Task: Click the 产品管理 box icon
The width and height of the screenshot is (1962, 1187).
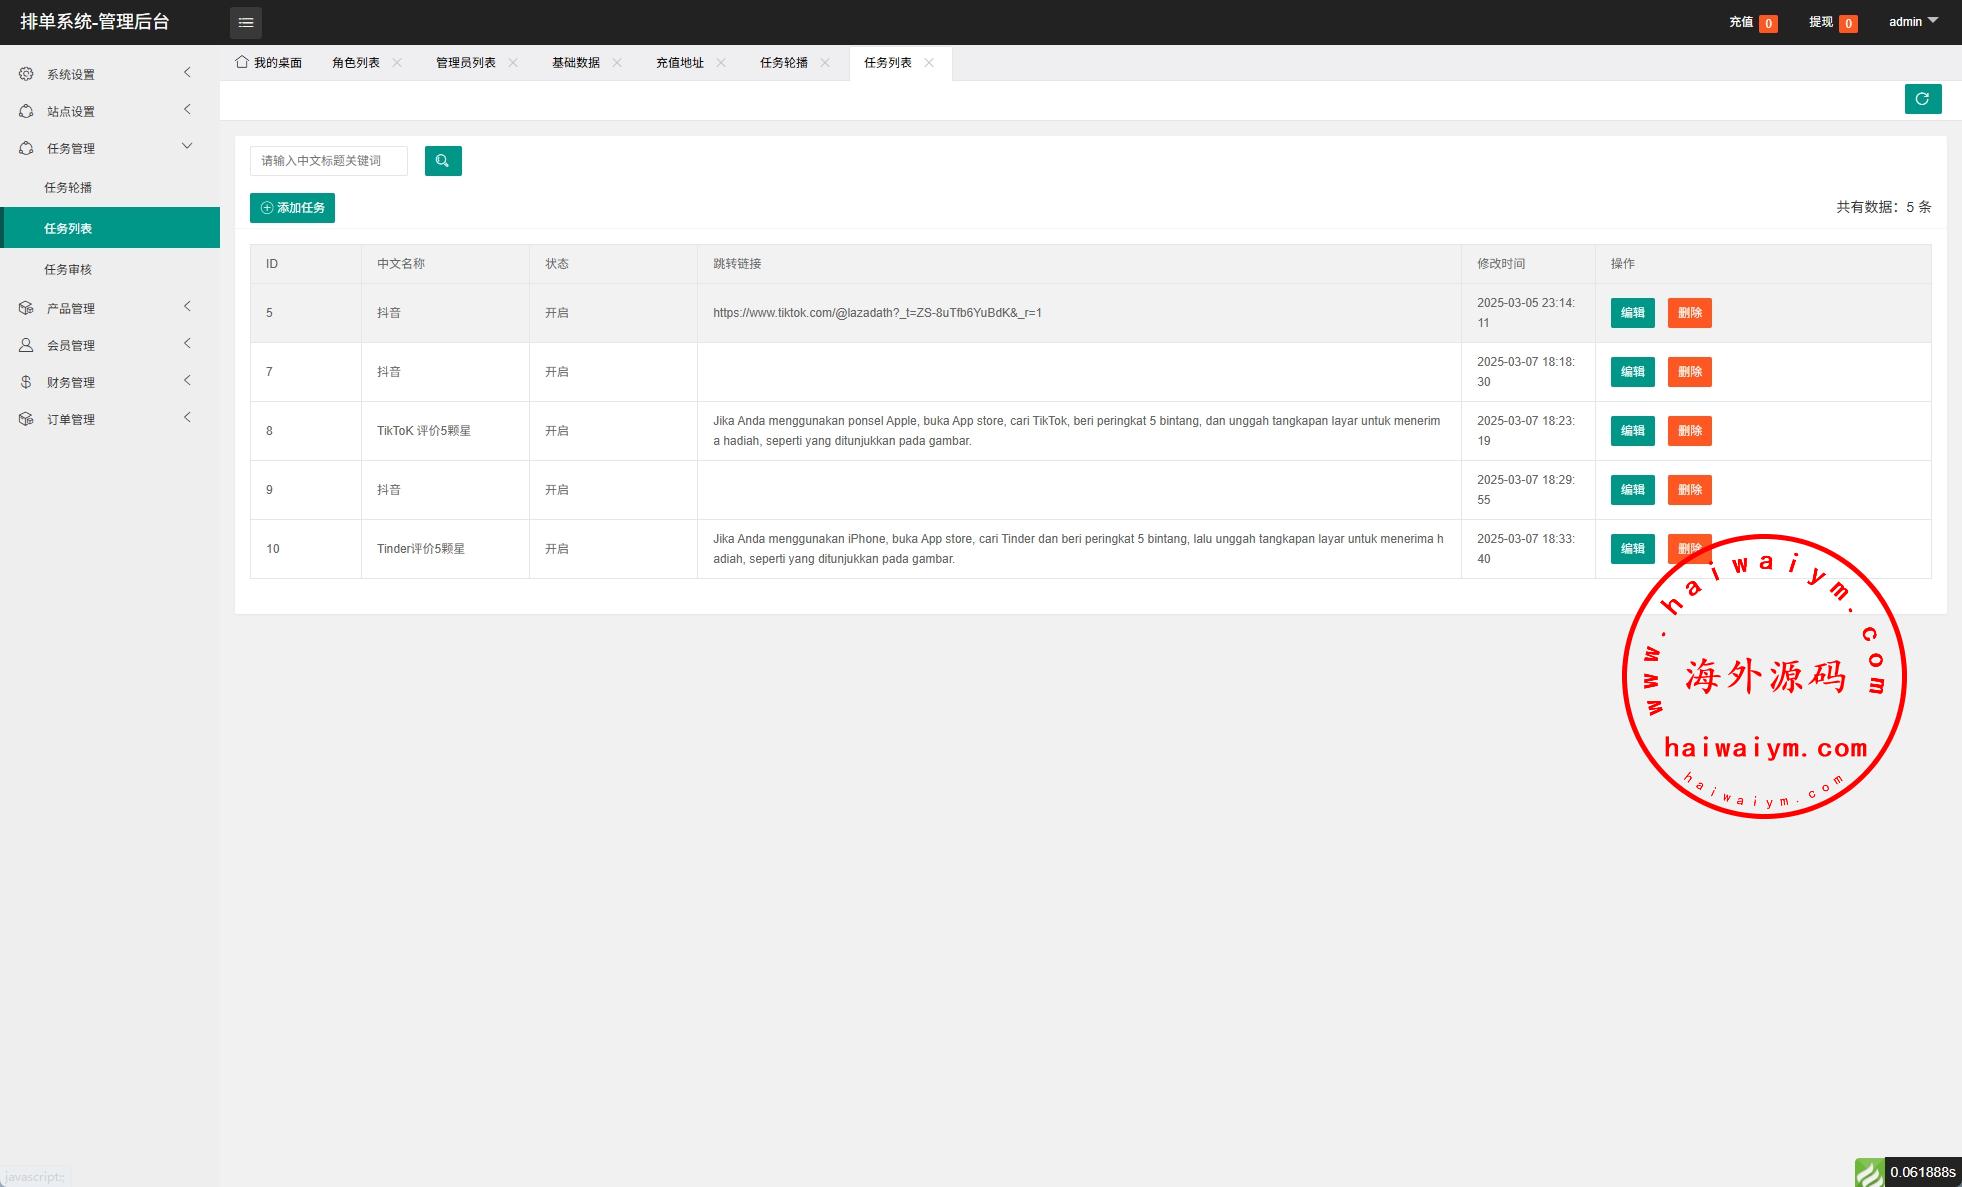Action: (26, 308)
